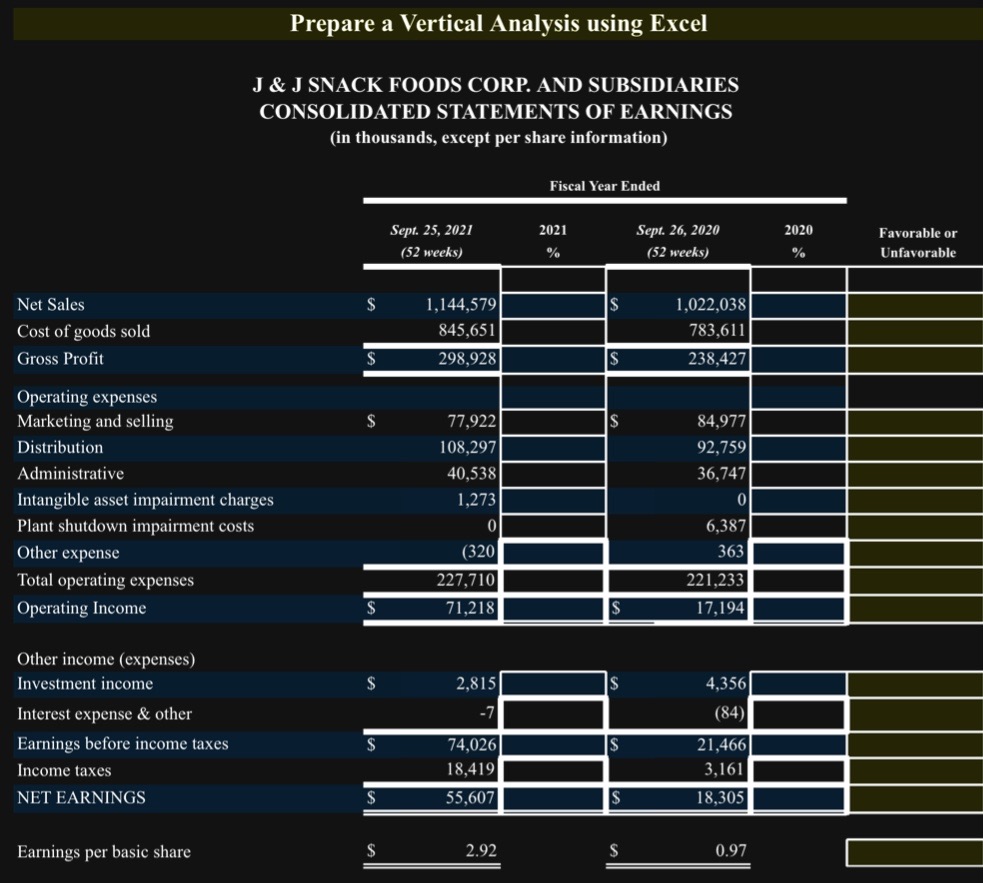
Task: Click the Favorable or Unfavorable cell for NET EARNINGS
Action: click(x=915, y=797)
